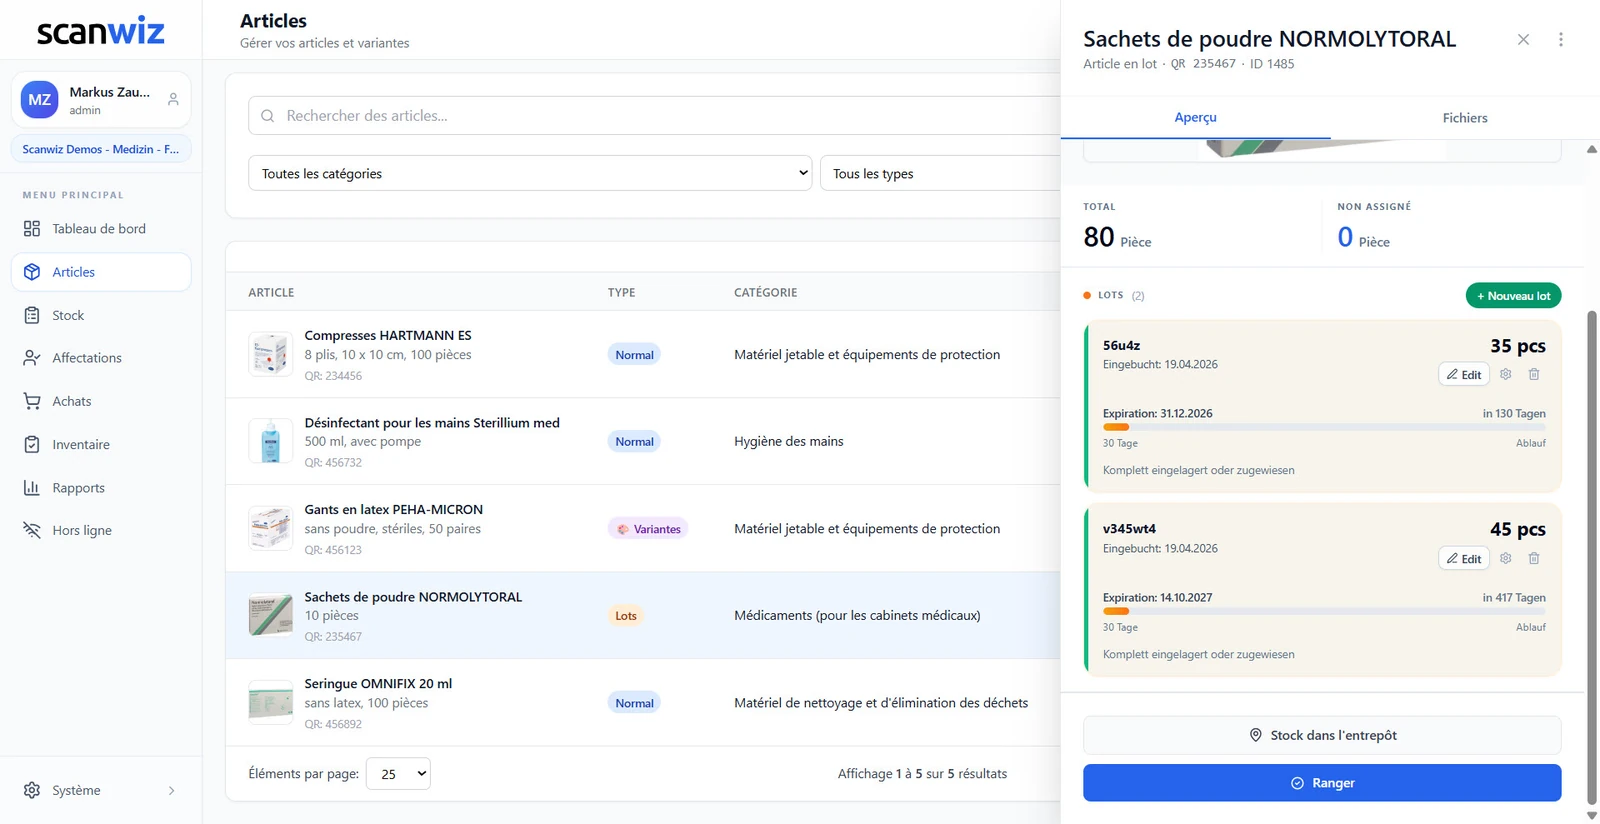The width and height of the screenshot is (1600, 824).
Task: Click the Achats shopping cart icon
Action: click(32, 401)
